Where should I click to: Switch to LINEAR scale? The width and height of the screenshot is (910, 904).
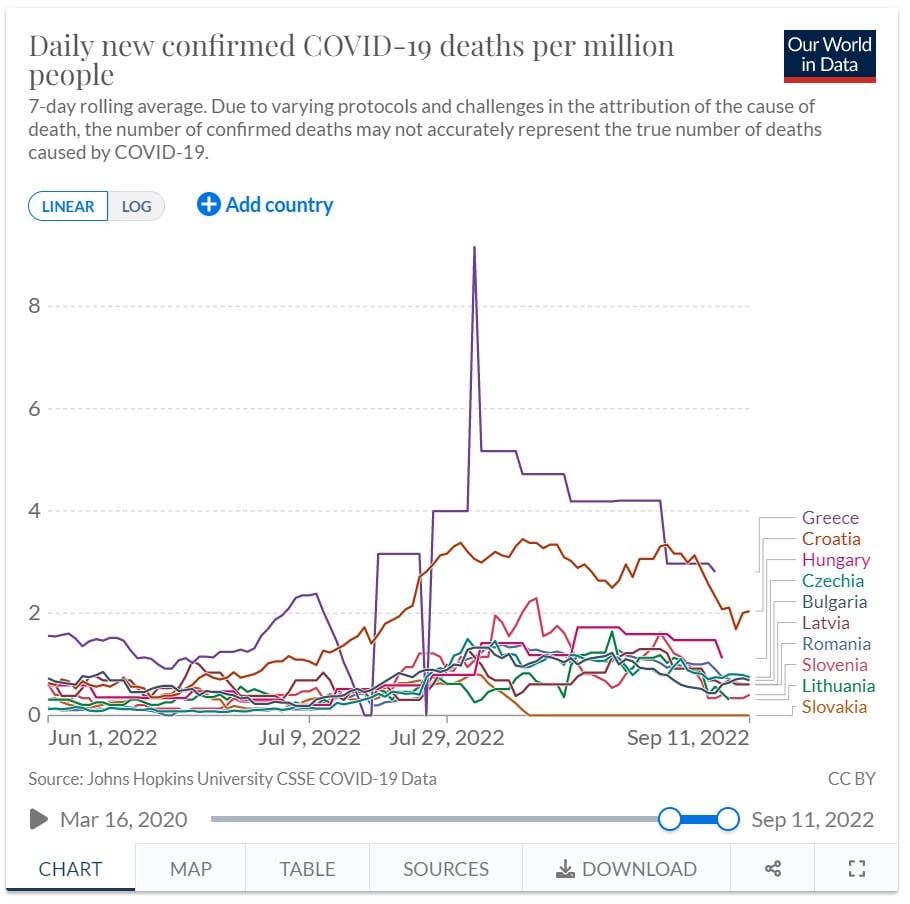[68, 207]
